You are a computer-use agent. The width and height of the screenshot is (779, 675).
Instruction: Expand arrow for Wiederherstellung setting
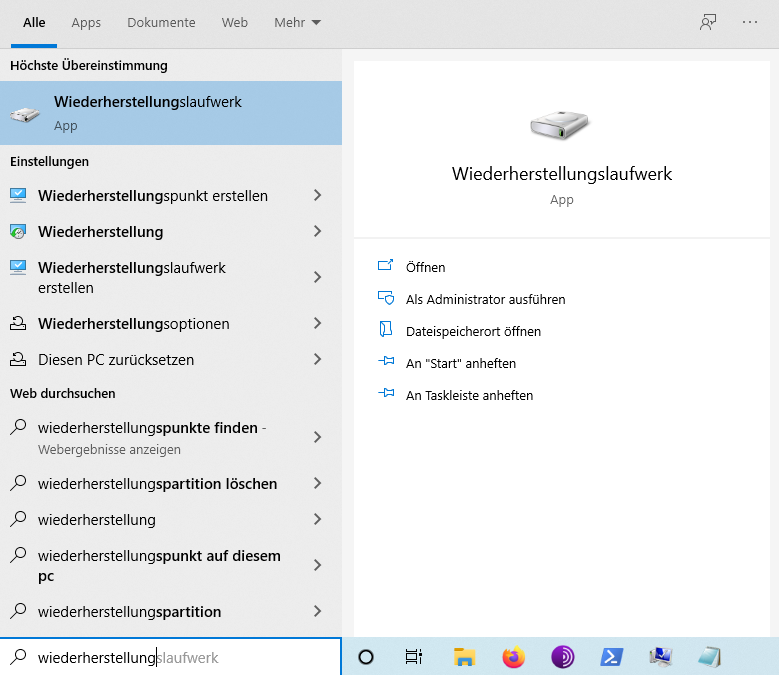pyautogui.click(x=317, y=231)
